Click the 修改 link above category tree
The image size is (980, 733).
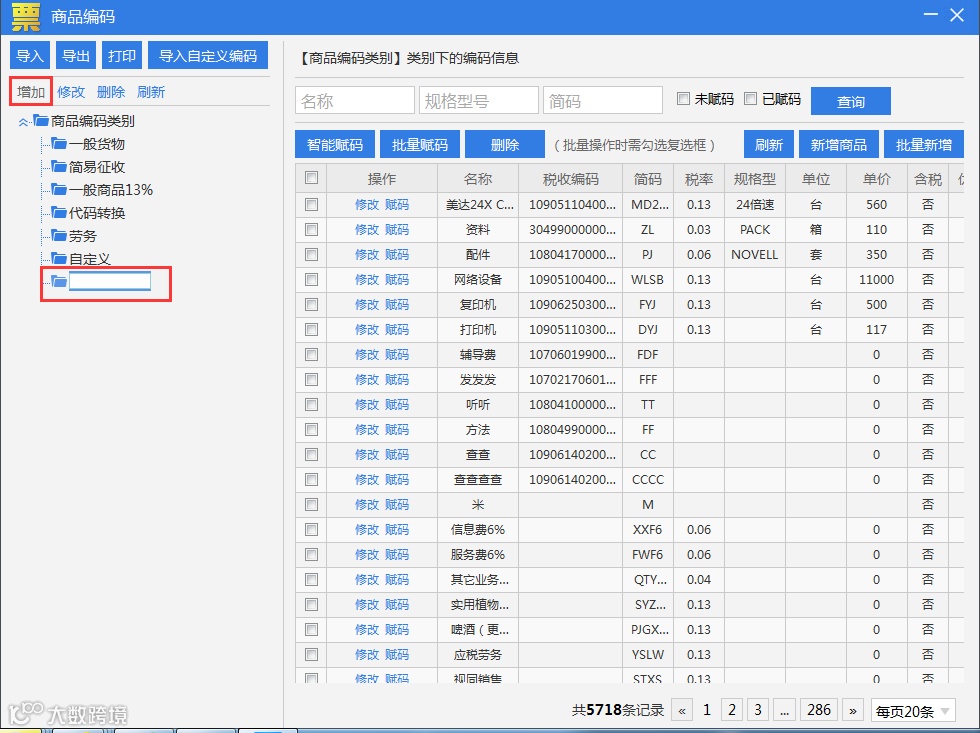point(71,92)
